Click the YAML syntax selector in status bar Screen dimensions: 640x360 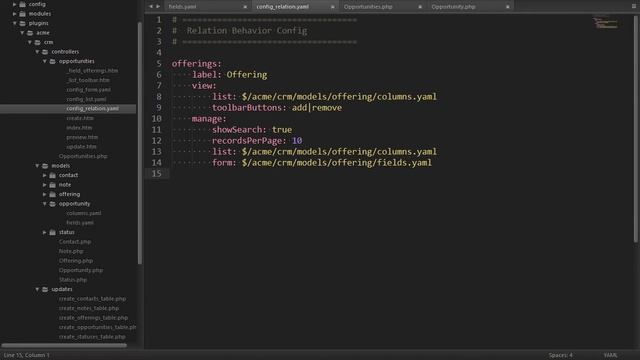pyautogui.click(x=610, y=355)
